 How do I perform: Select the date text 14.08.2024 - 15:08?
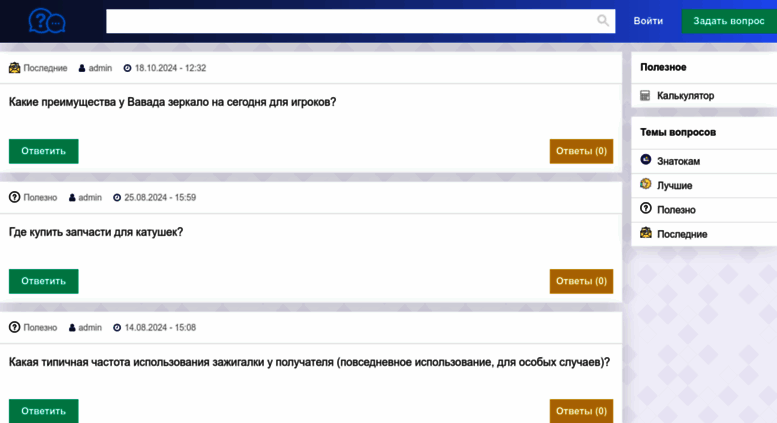click(160, 327)
